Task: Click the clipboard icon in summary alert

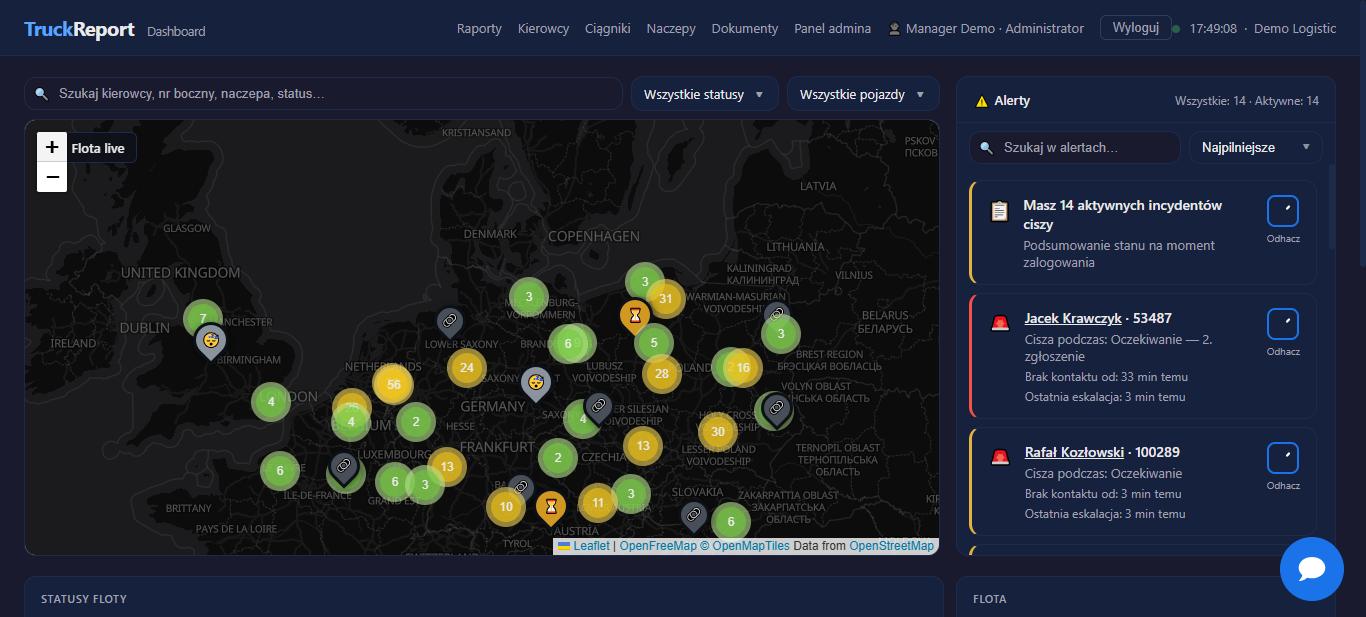Action: (999, 211)
